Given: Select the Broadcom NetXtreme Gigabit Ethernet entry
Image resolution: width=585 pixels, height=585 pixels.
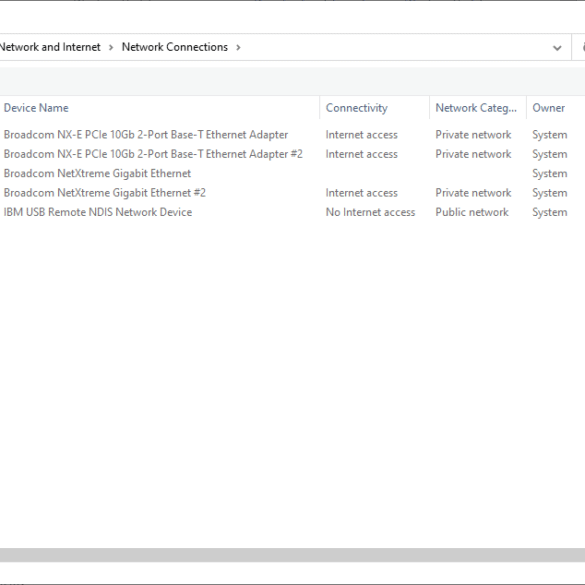Looking at the screenshot, I should coord(97,173).
